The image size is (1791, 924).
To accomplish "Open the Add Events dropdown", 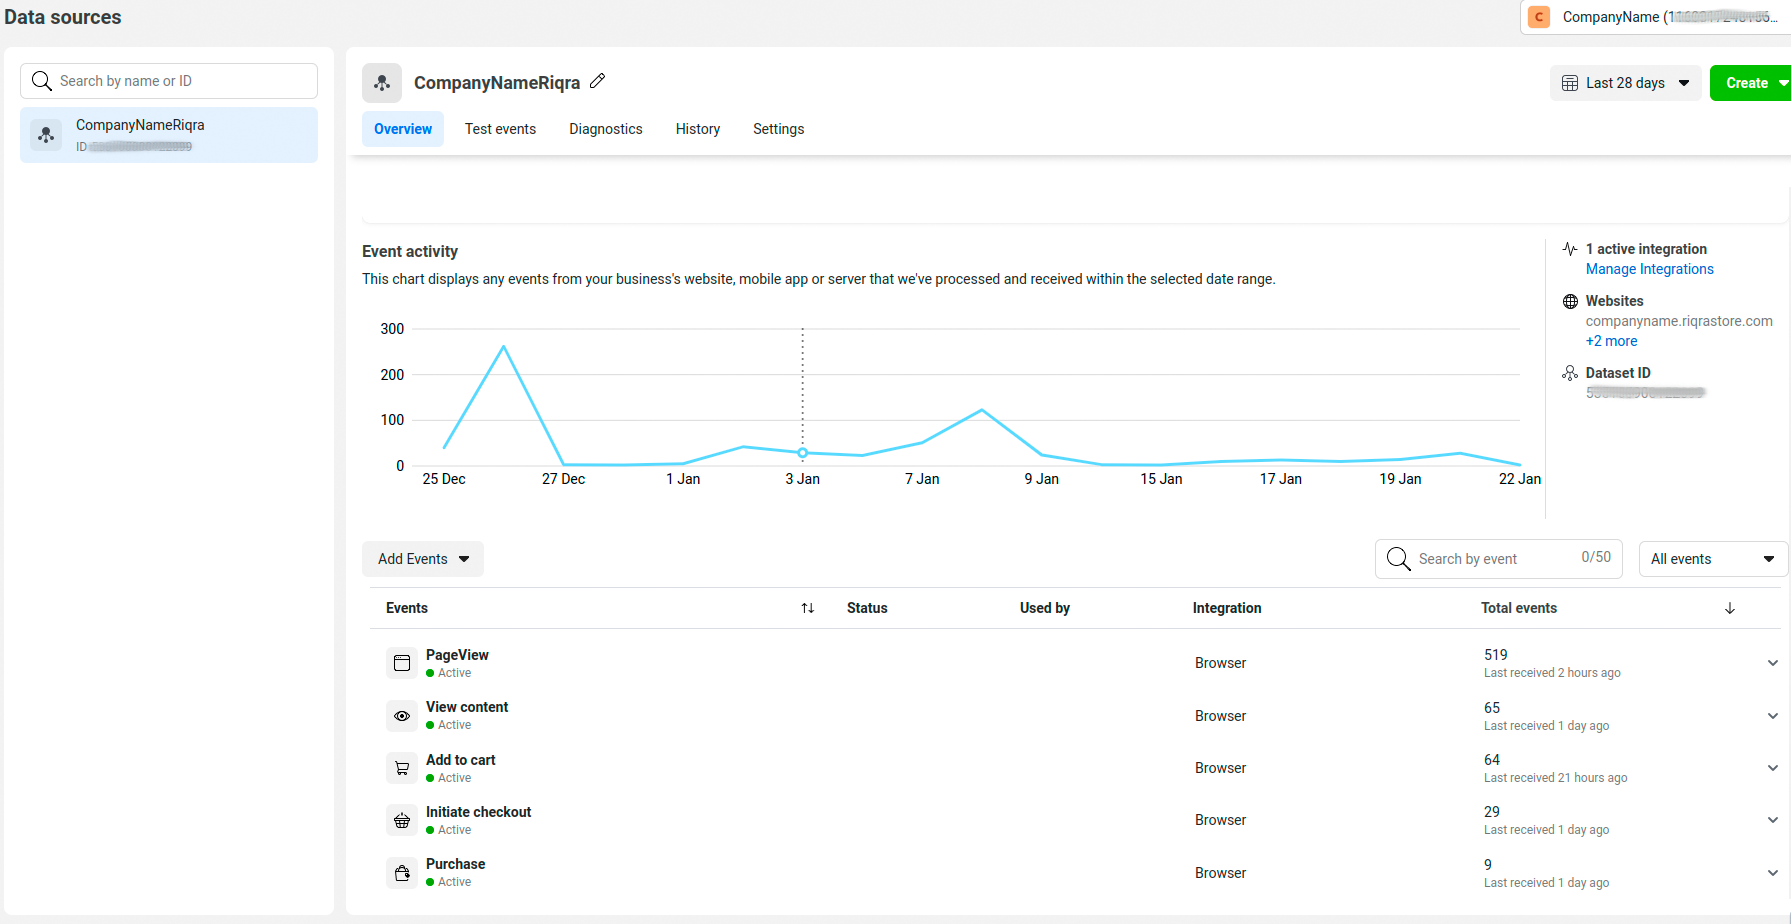I will pyautogui.click(x=423, y=559).
